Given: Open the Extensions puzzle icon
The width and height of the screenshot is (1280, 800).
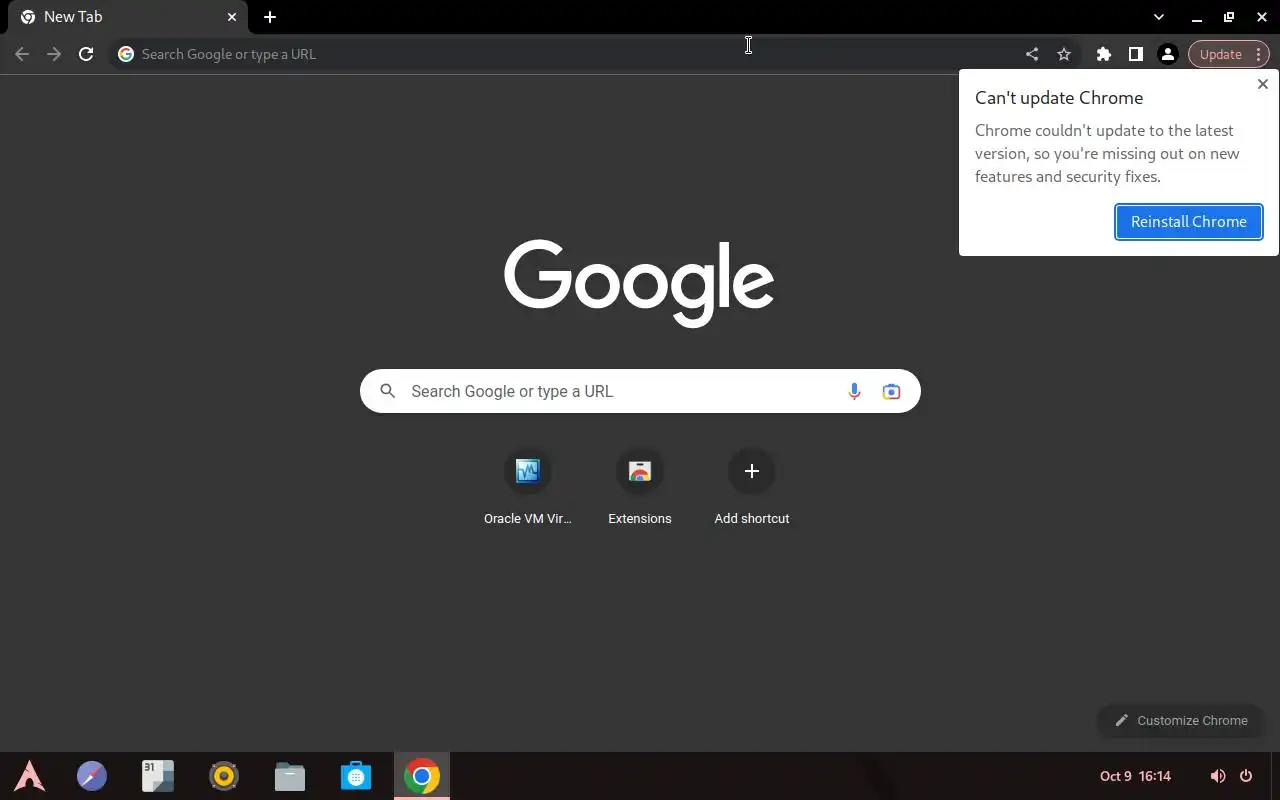Looking at the screenshot, I should 1104,54.
